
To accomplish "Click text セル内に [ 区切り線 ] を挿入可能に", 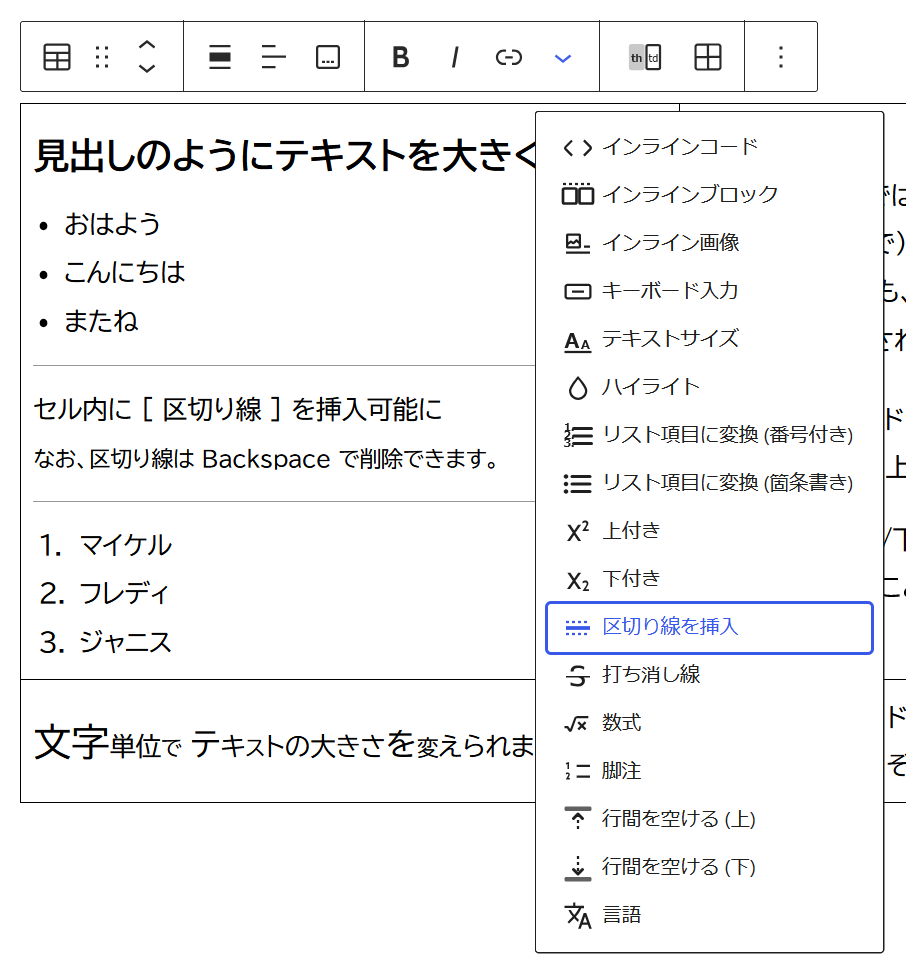I will point(237,409).
